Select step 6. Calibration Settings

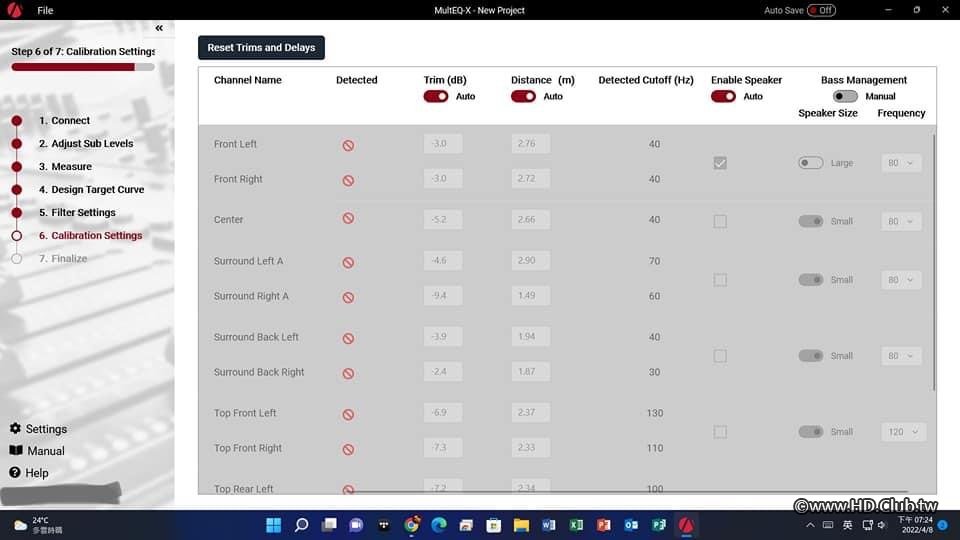[91, 236]
